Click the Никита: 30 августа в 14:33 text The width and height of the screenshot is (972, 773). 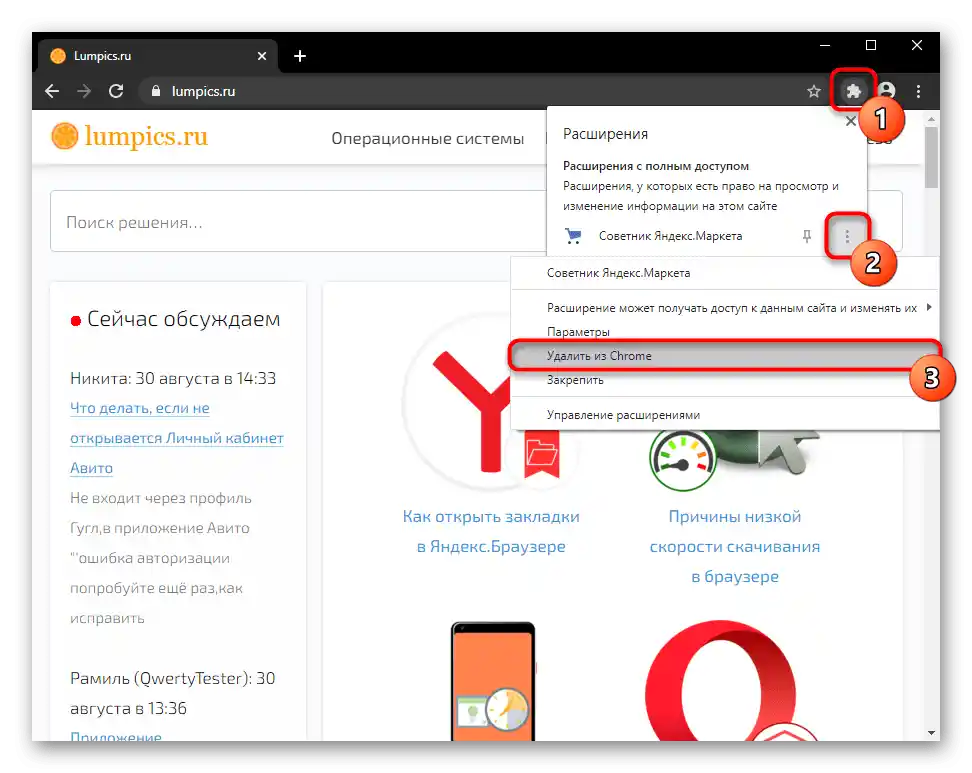coord(173,378)
